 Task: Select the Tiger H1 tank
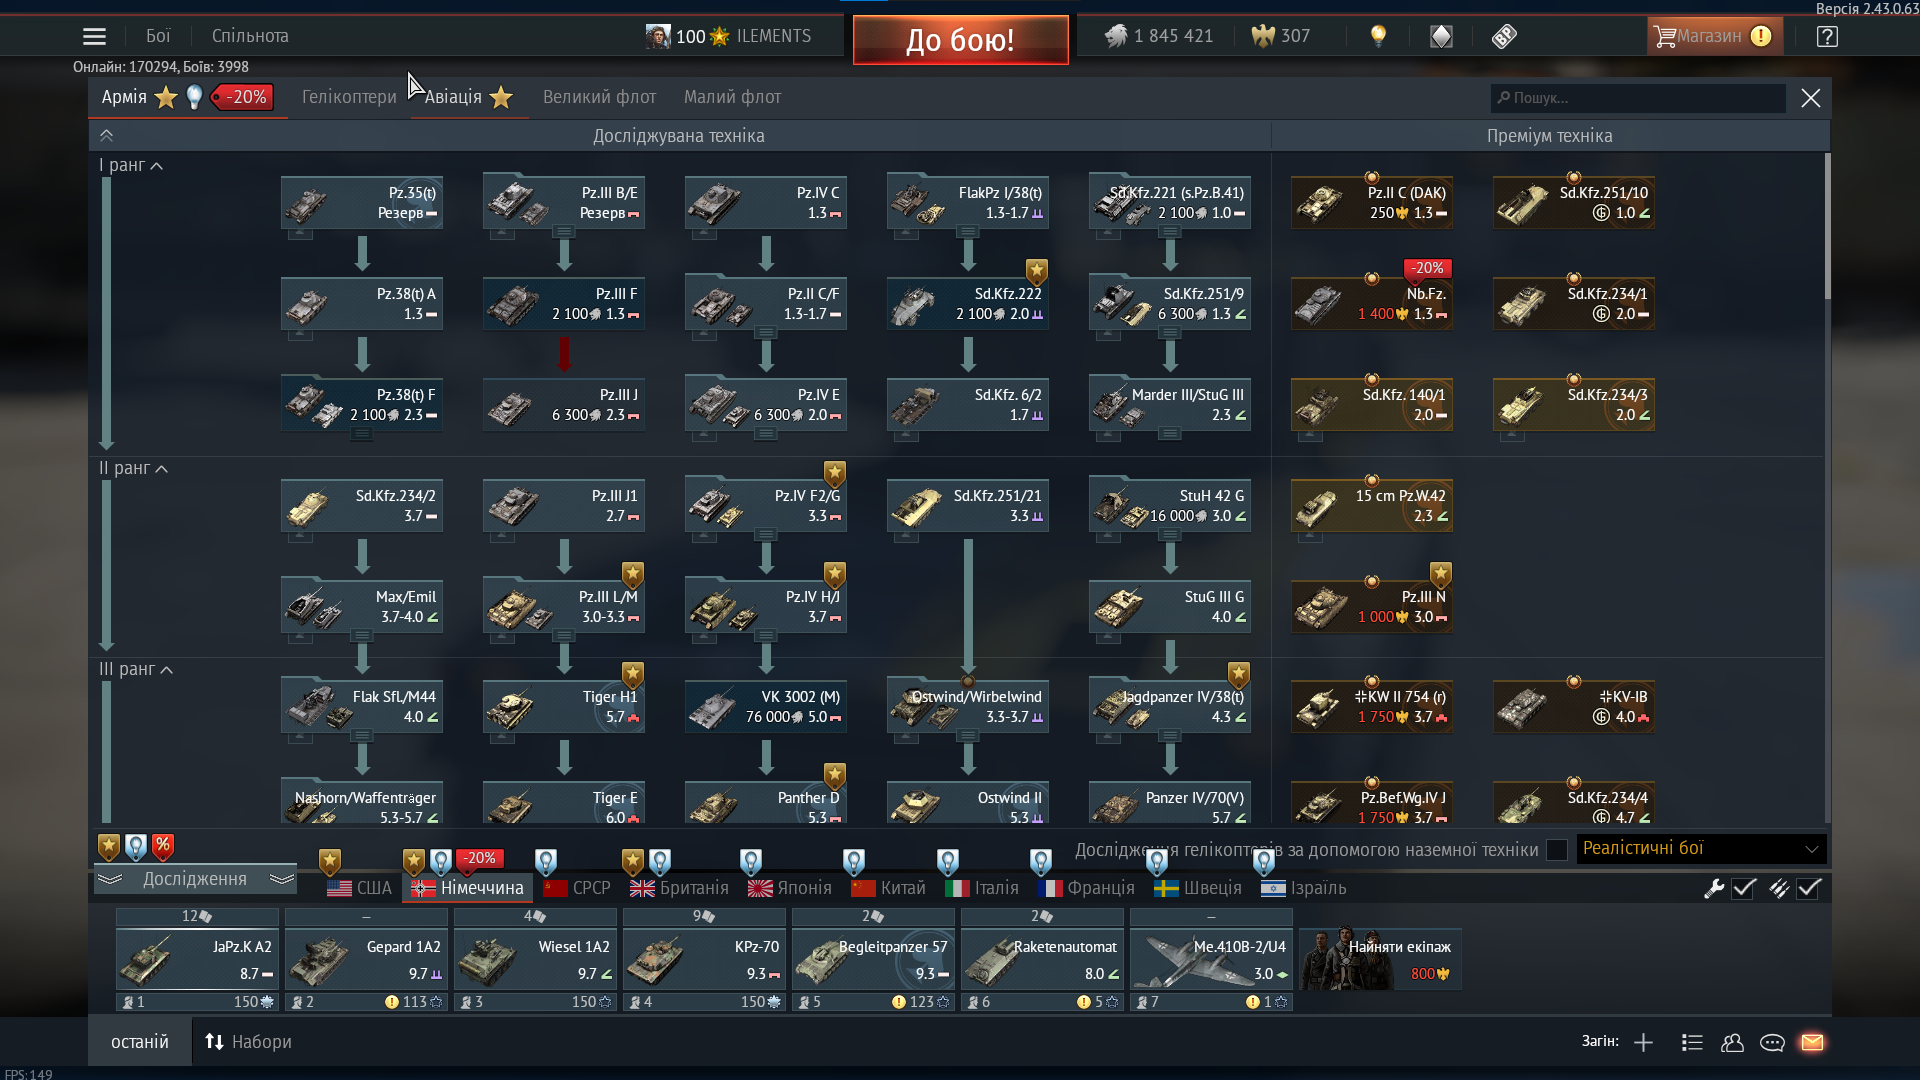(x=564, y=706)
